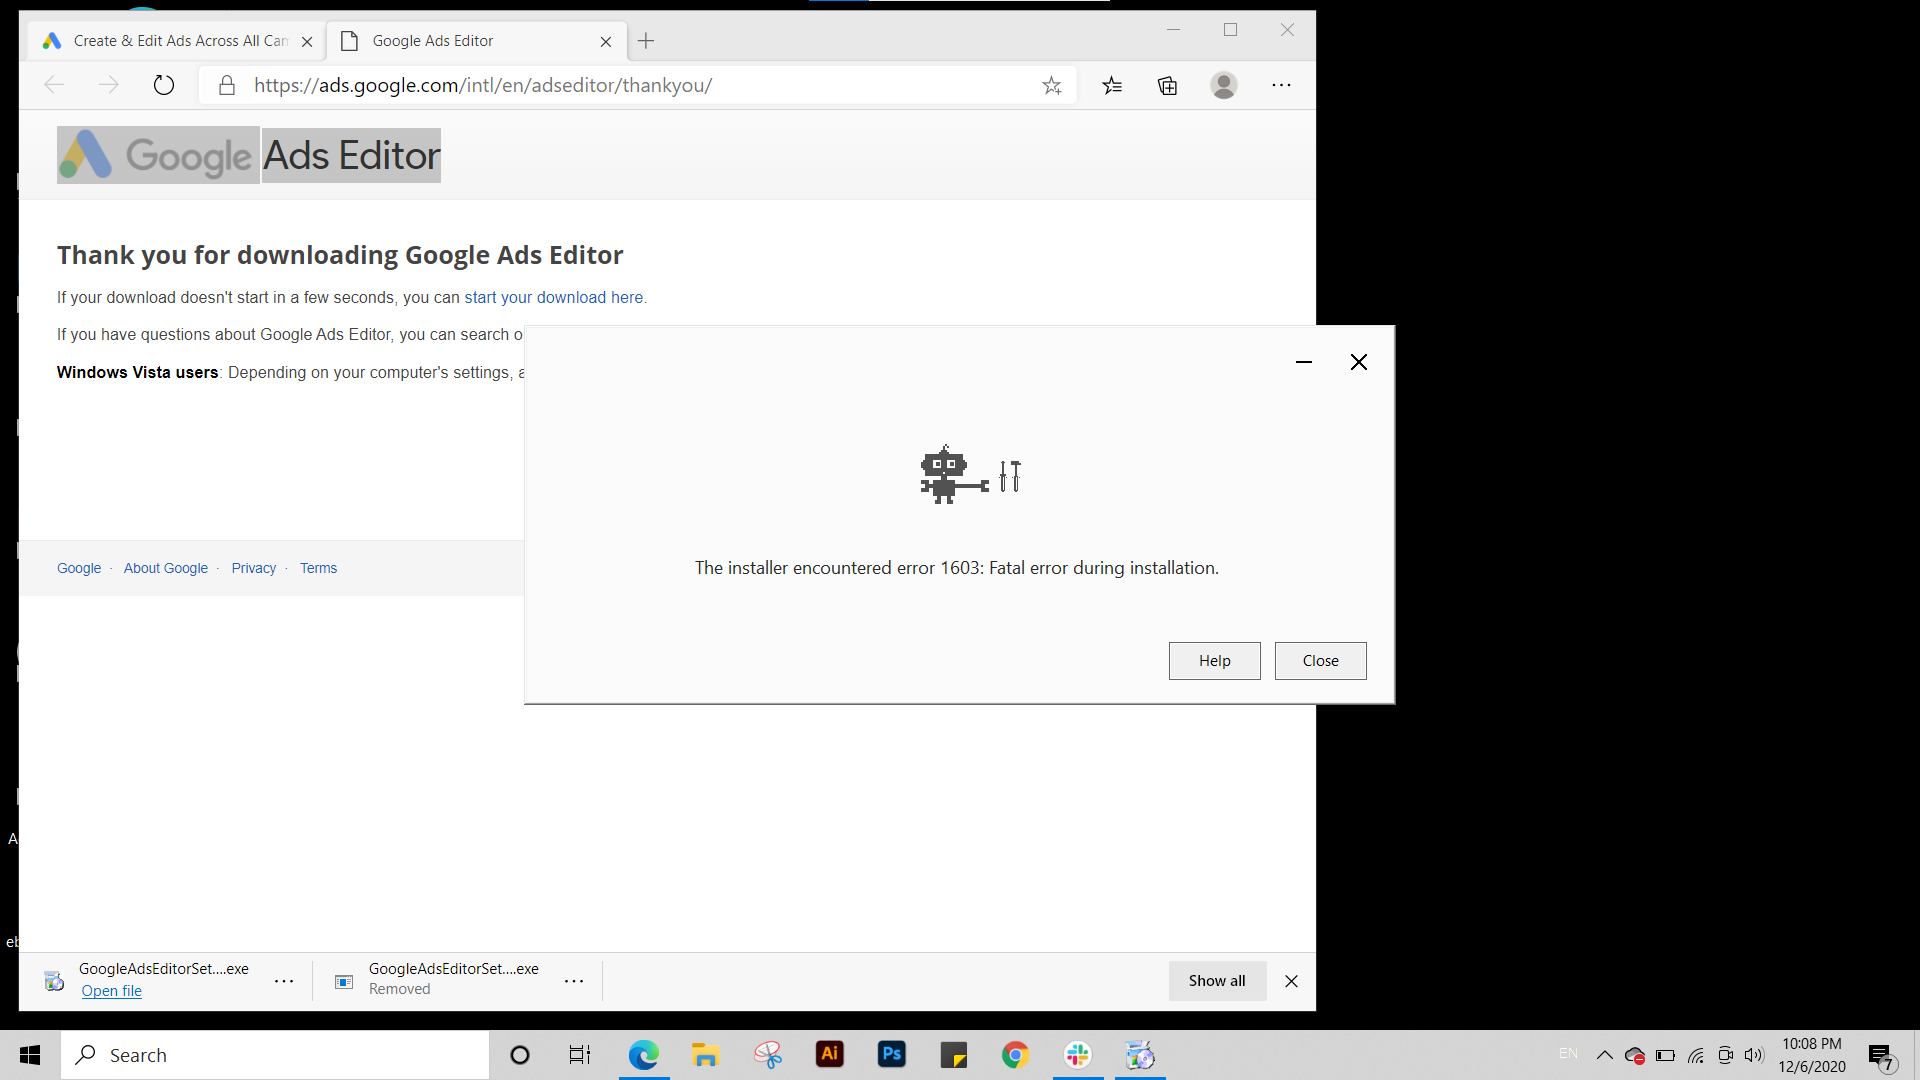
Task: Click 'start your download here' link
Action: coord(554,297)
